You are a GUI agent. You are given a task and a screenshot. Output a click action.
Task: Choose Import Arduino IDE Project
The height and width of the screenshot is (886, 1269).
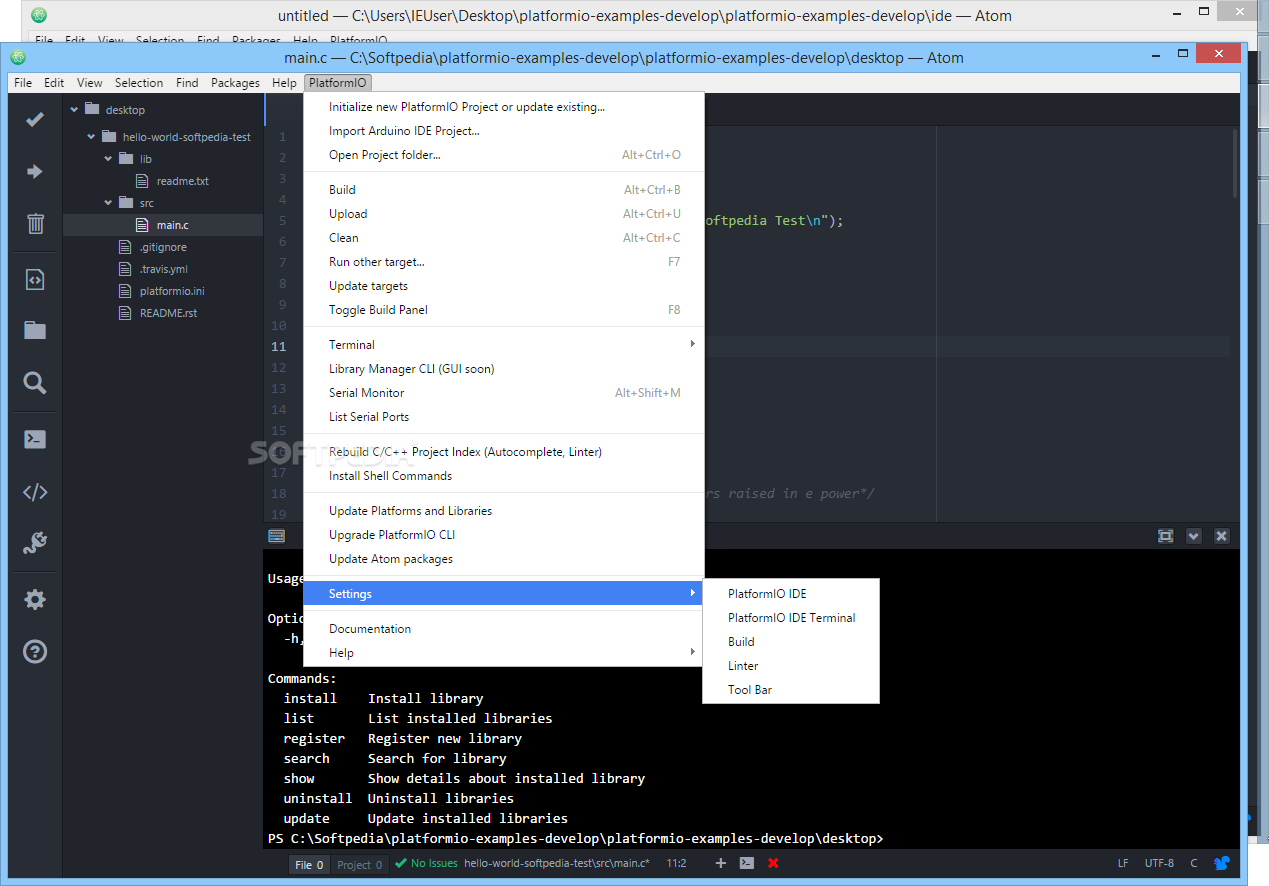(504, 130)
